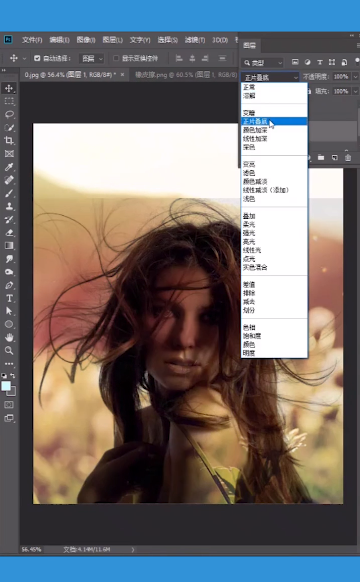Filter layers by adjustment layer icon

tap(307, 62)
